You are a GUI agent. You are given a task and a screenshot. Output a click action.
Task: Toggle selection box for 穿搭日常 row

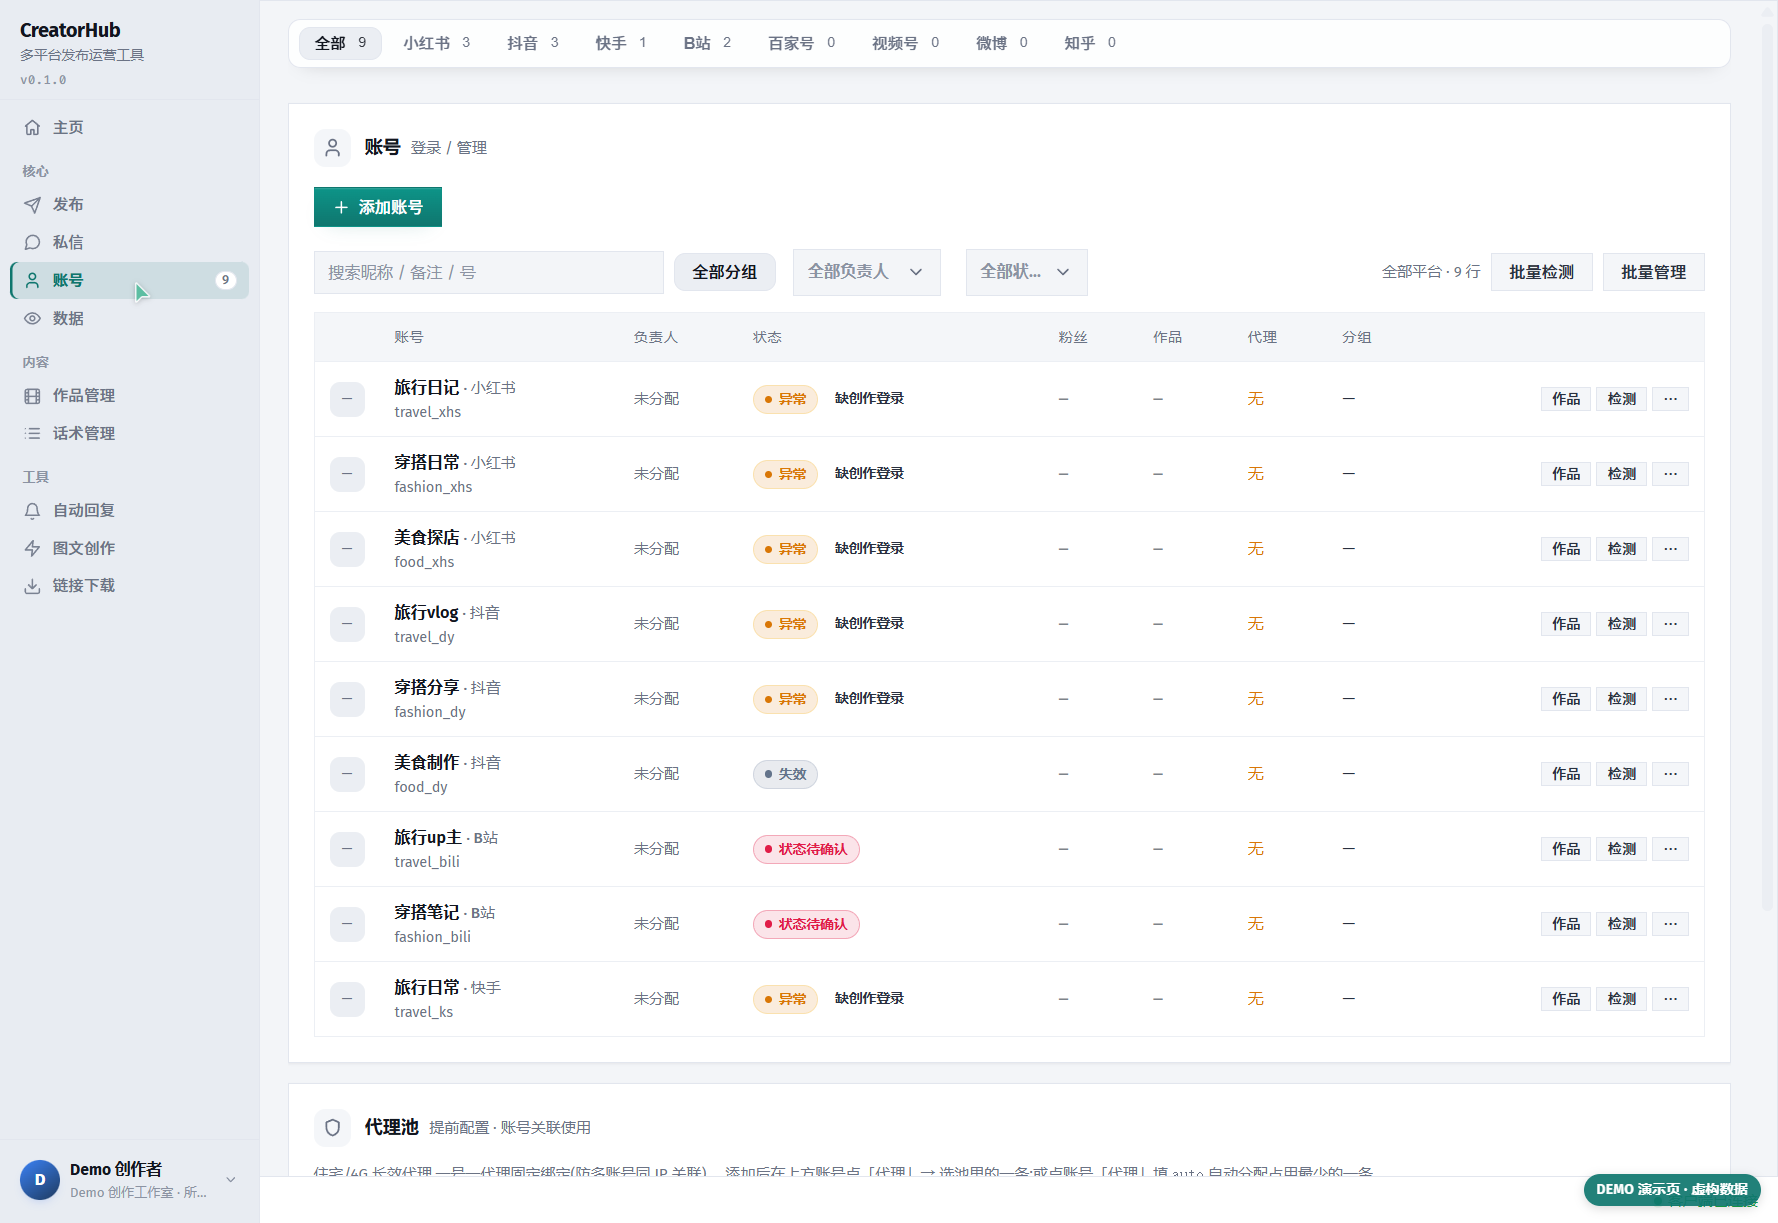(x=347, y=474)
